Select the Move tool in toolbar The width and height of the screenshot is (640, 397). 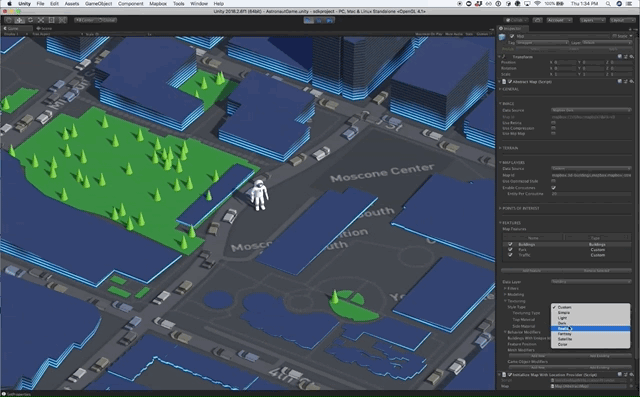click(x=19, y=20)
